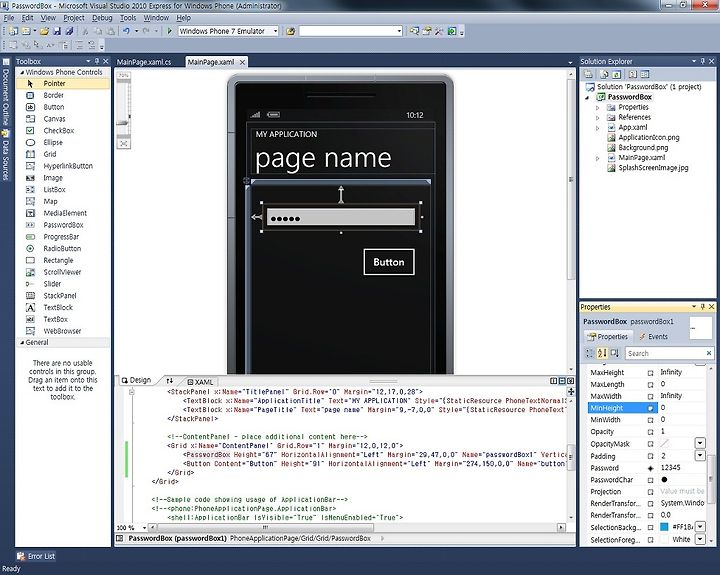Open the File menu
This screenshot has width=720, height=575.
[9, 17]
